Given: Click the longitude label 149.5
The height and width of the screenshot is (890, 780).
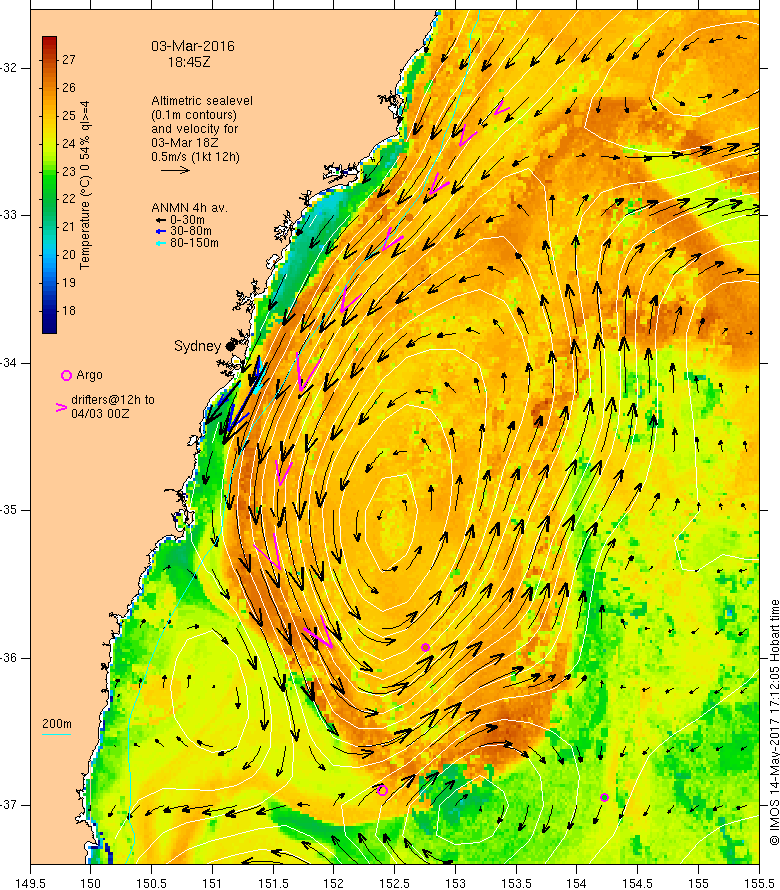Looking at the screenshot, I should [x=30, y=883].
